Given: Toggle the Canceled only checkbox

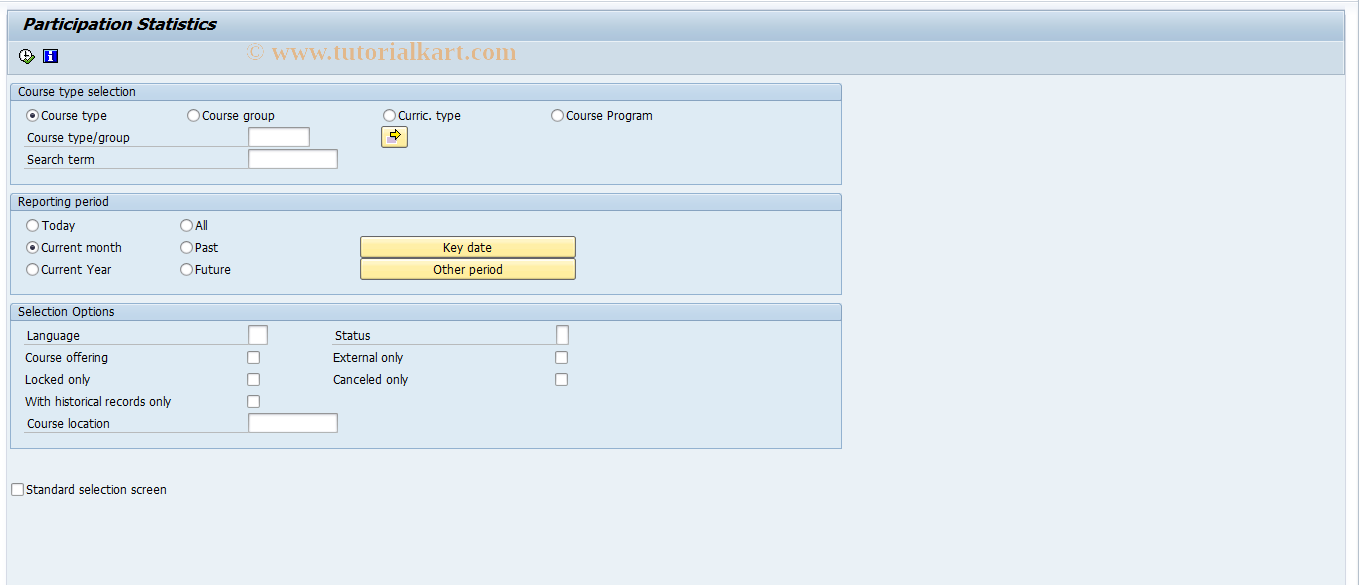Looking at the screenshot, I should (x=562, y=380).
